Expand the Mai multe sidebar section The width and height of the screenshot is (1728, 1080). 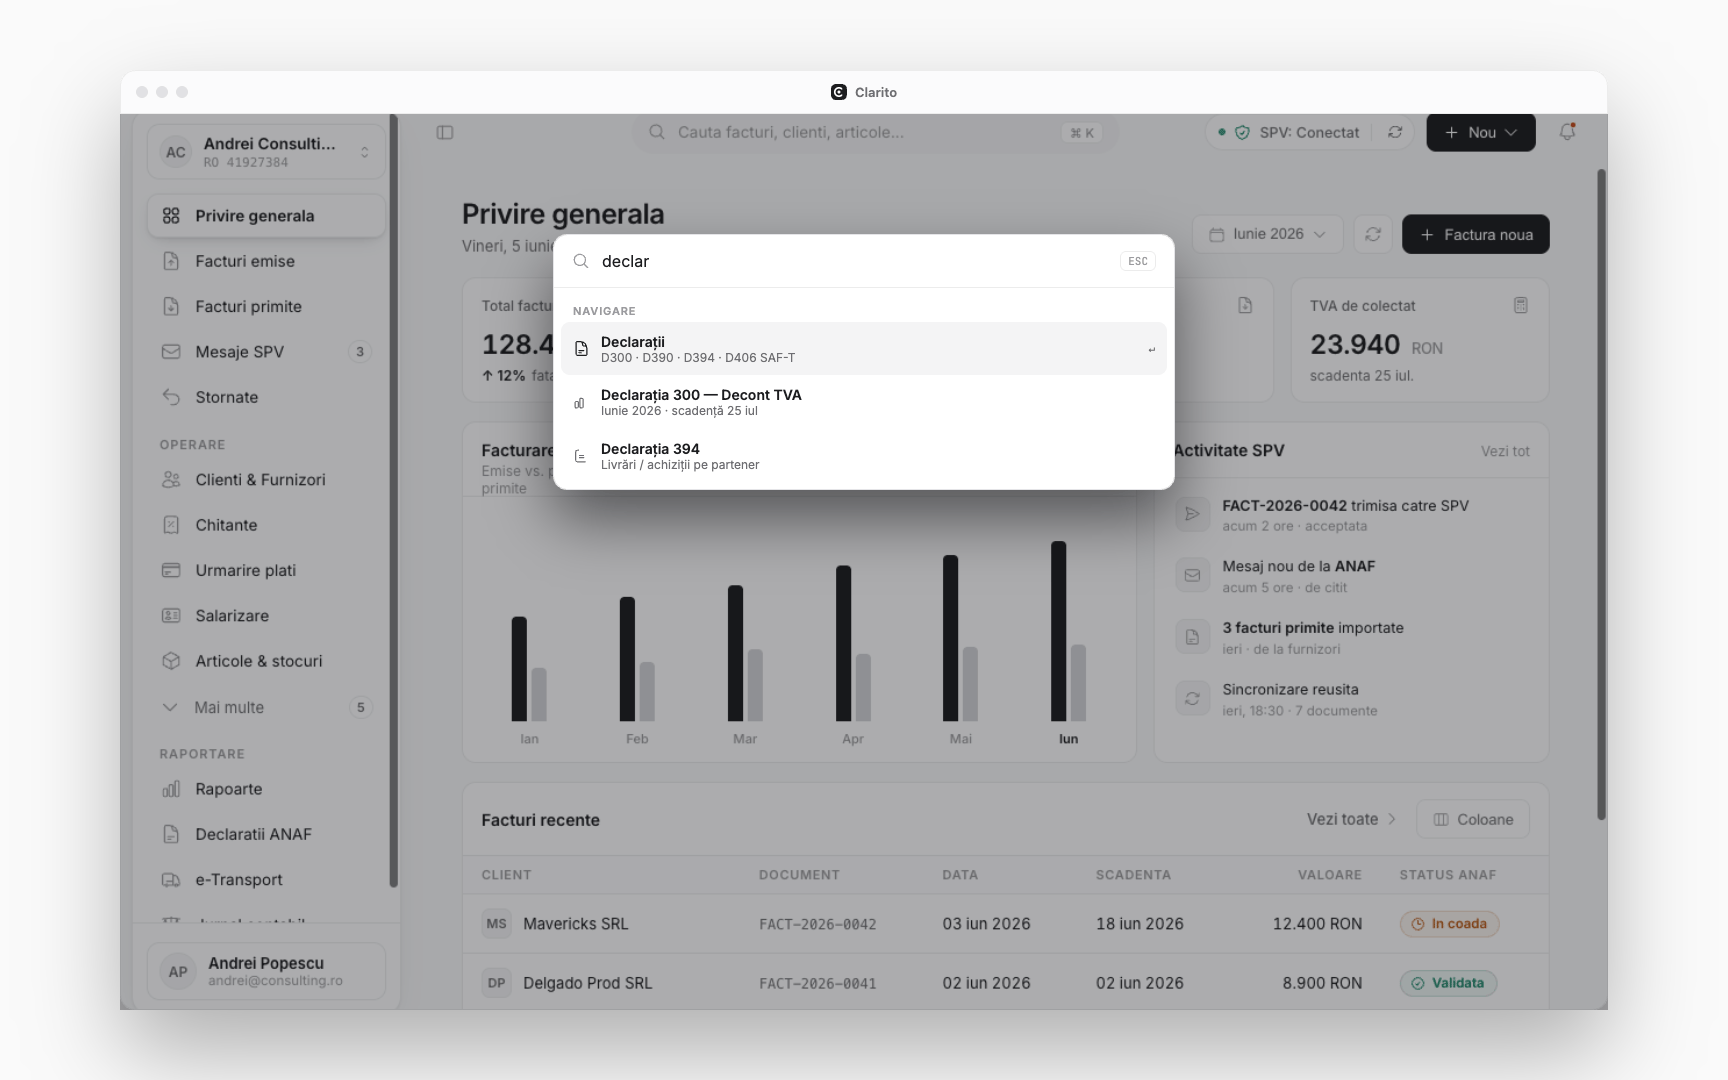point(266,707)
